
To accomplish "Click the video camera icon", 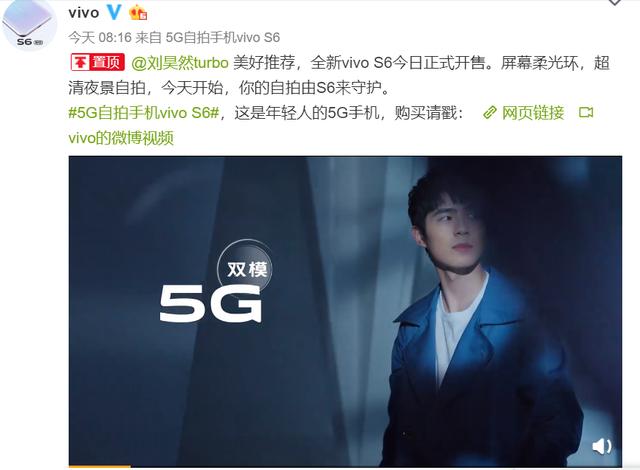I will pyautogui.click(x=586, y=112).
